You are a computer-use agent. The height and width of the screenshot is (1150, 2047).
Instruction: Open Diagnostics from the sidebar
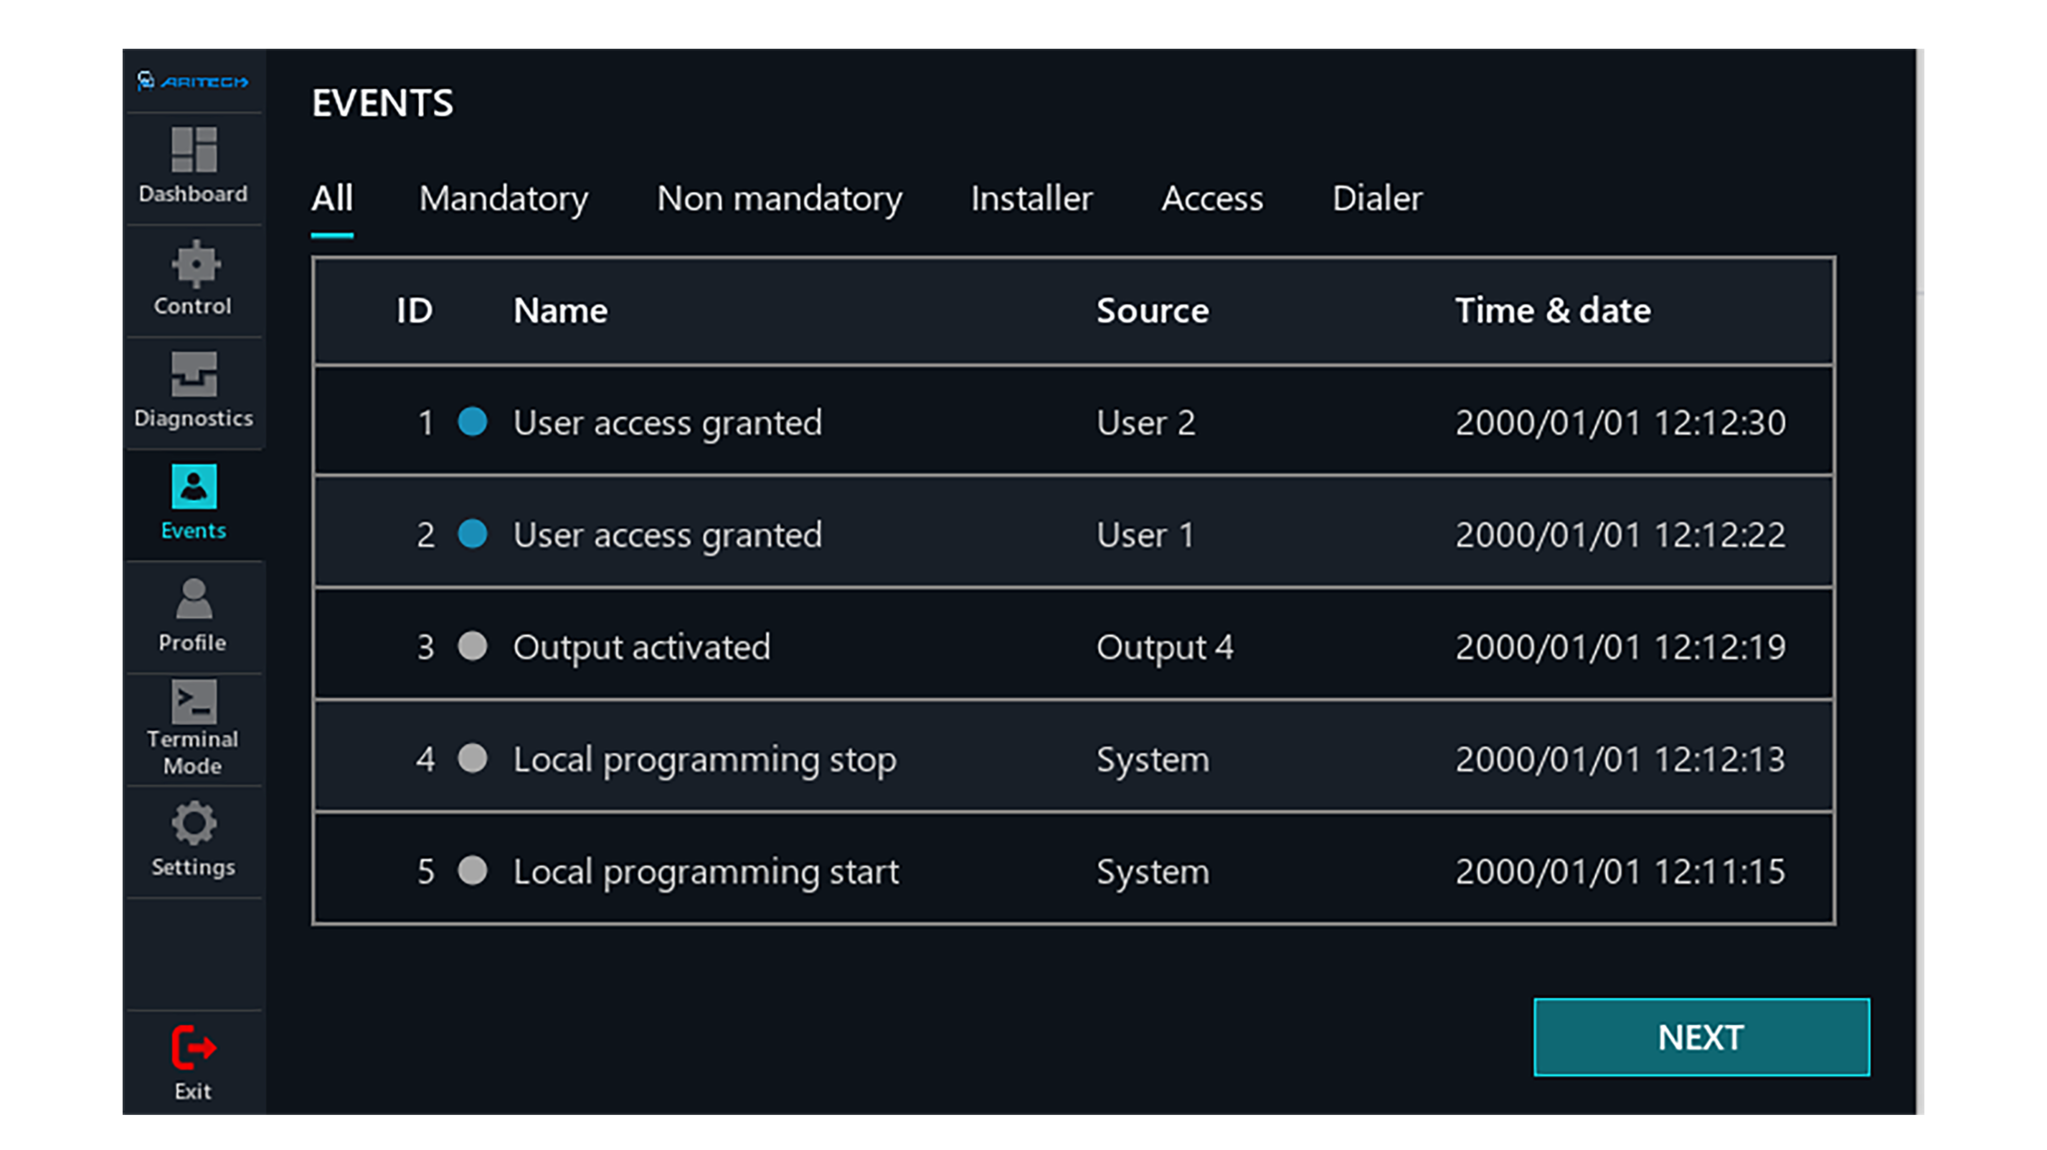point(193,390)
